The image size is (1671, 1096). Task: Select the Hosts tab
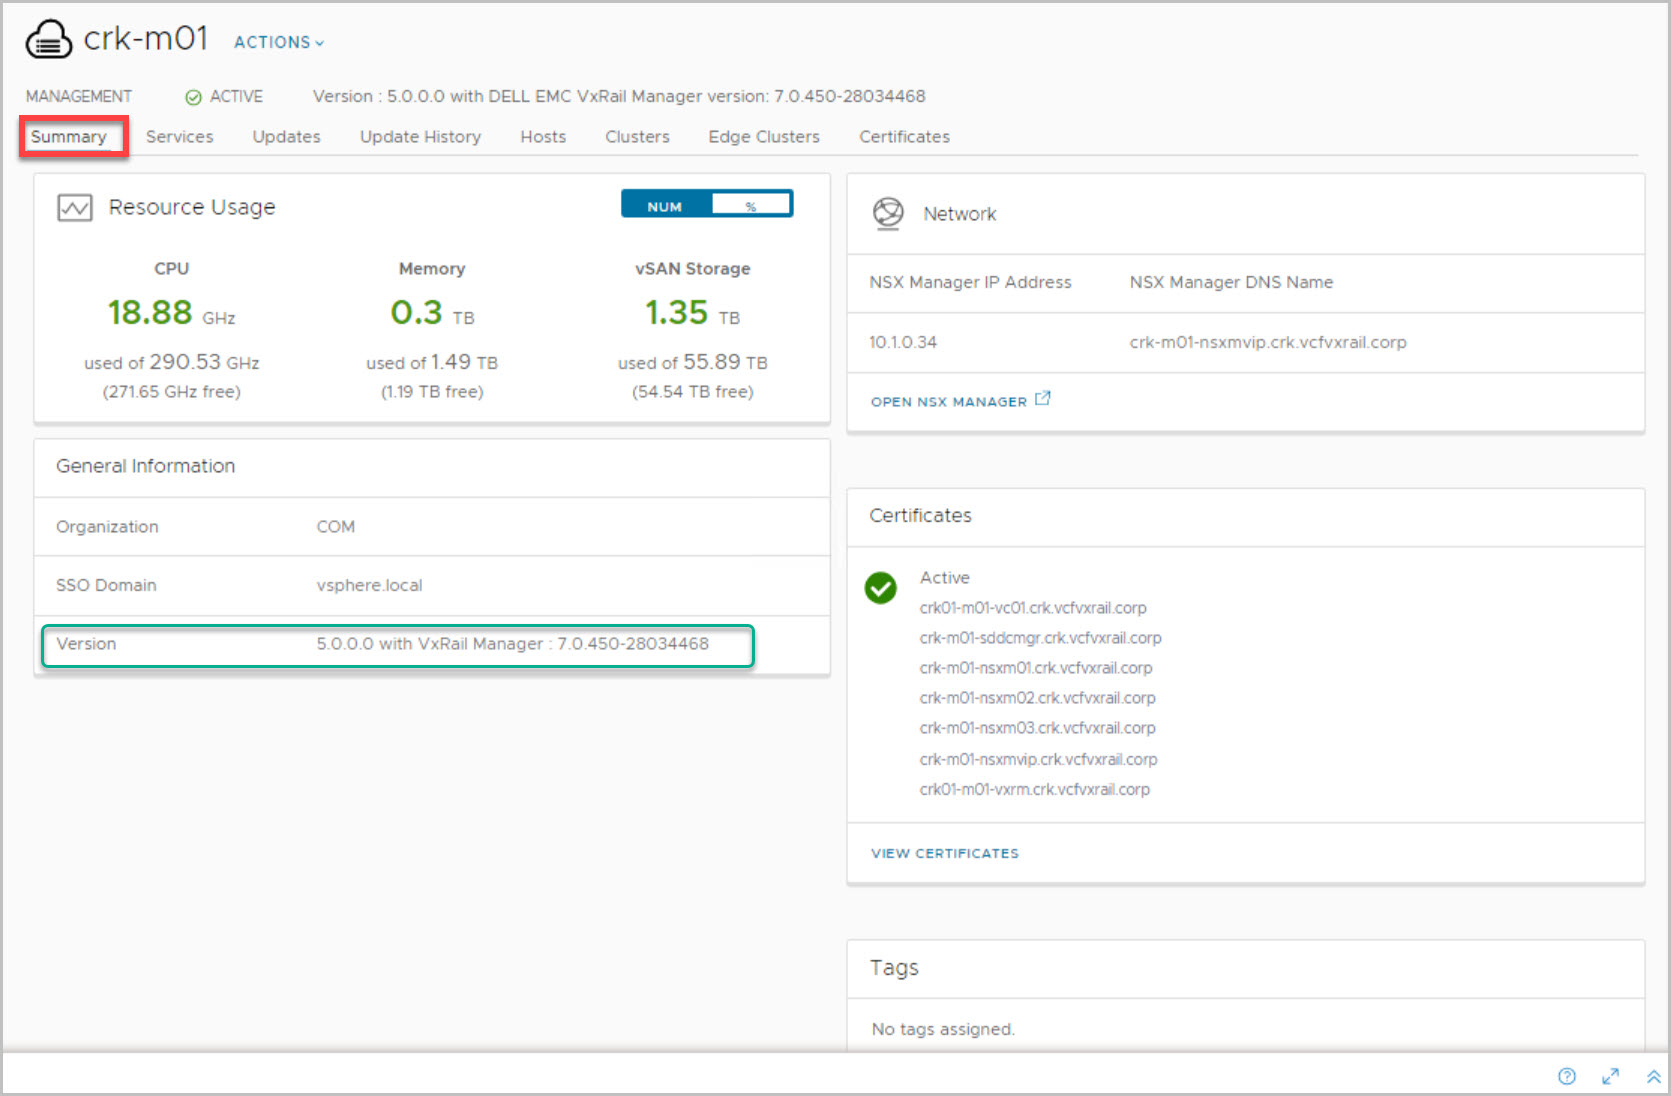click(543, 137)
